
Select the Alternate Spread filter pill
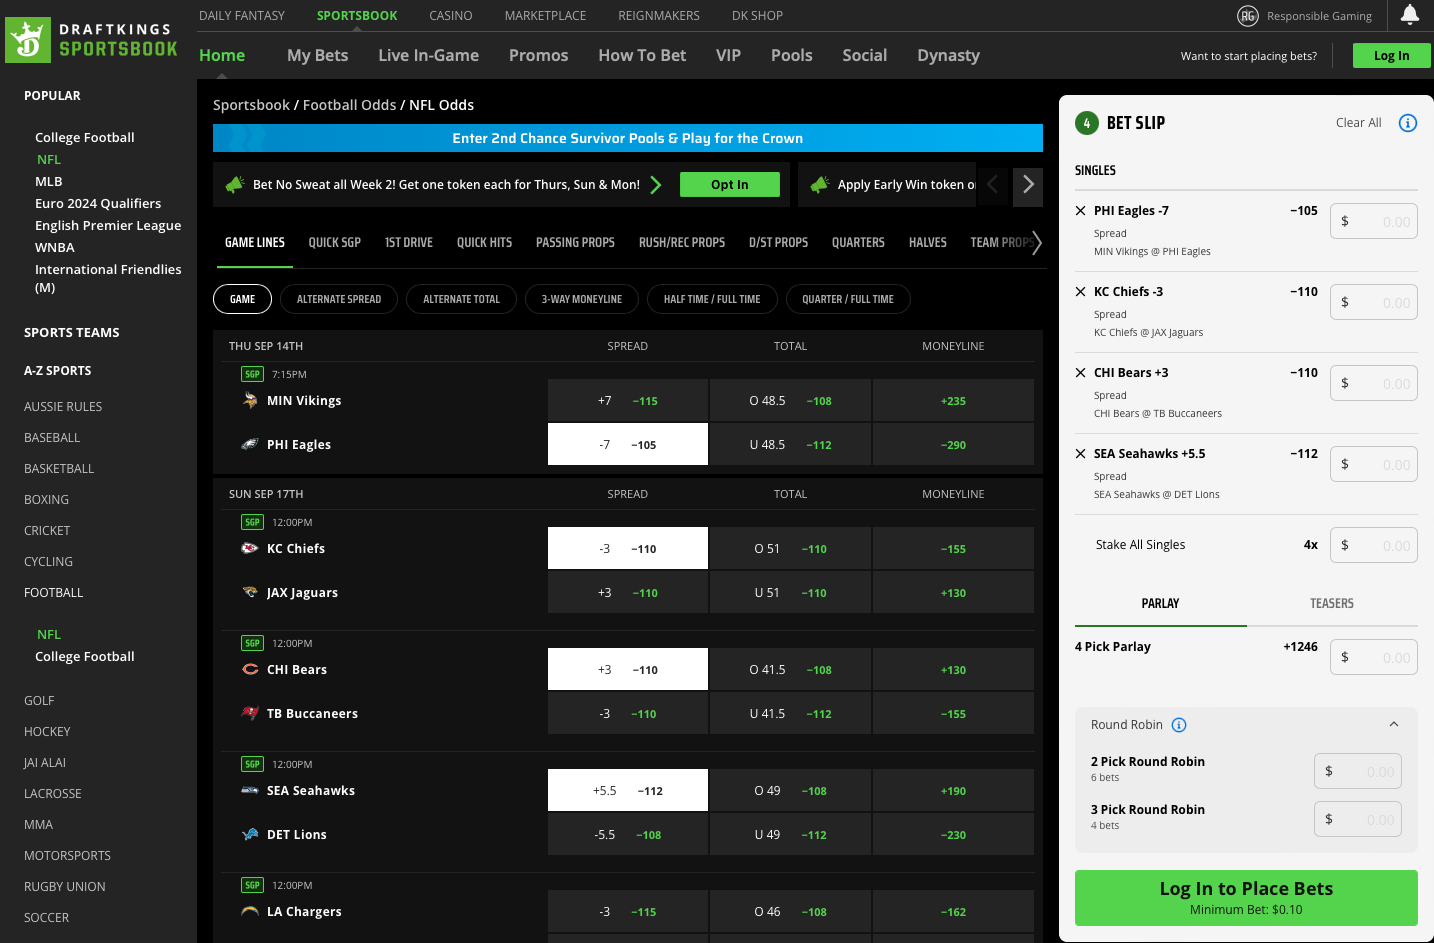339,299
